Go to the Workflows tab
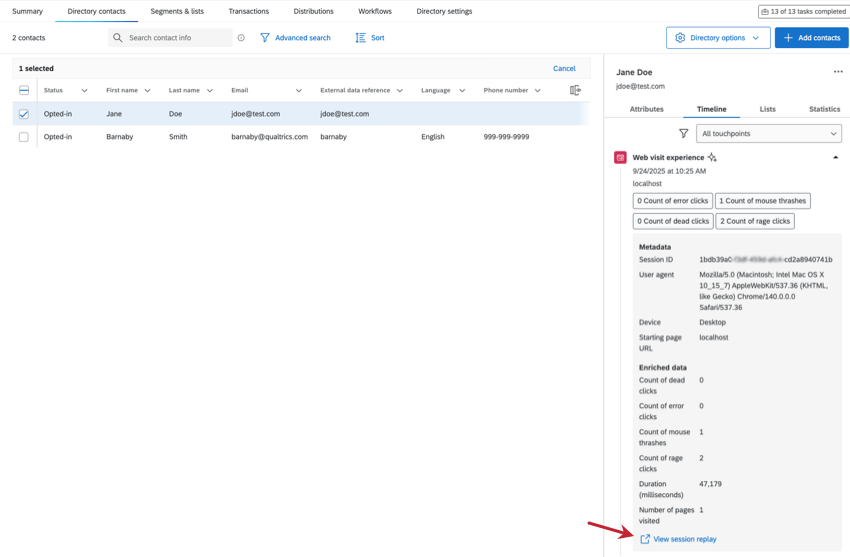This screenshot has width=850, height=557. 375,11
